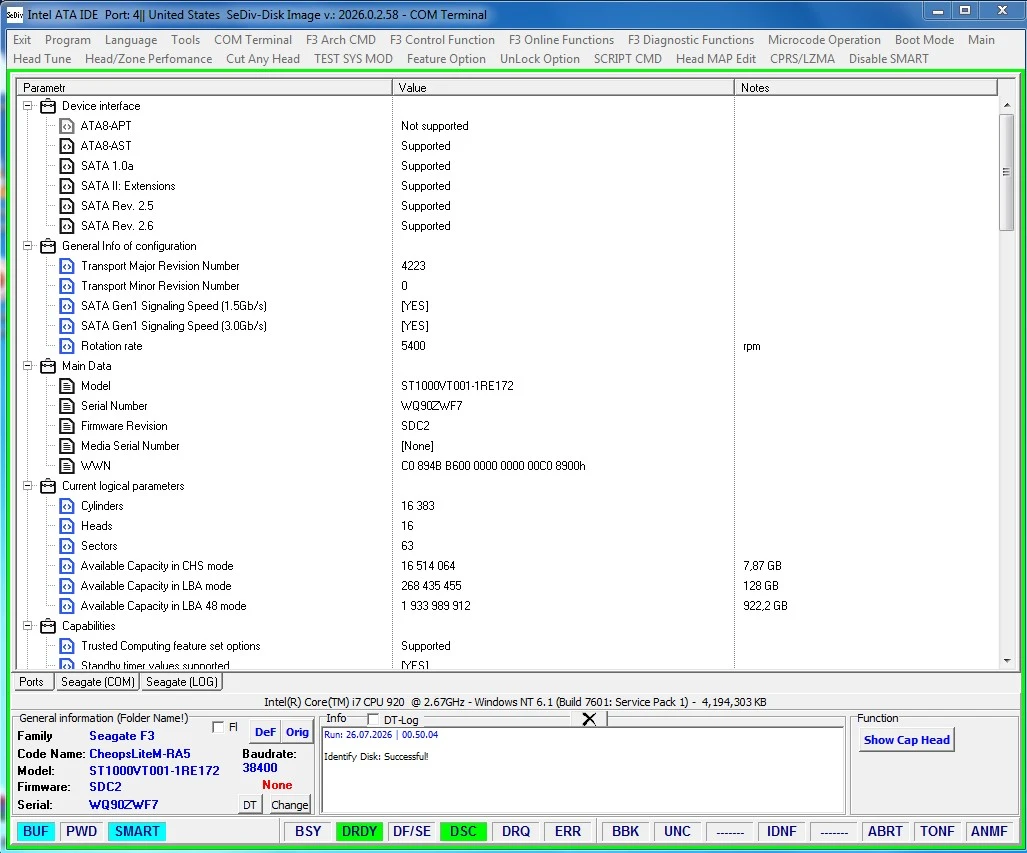Viewport: 1027px width, 853px height.
Task: Click the Heads row icon
Action: point(67,525)
